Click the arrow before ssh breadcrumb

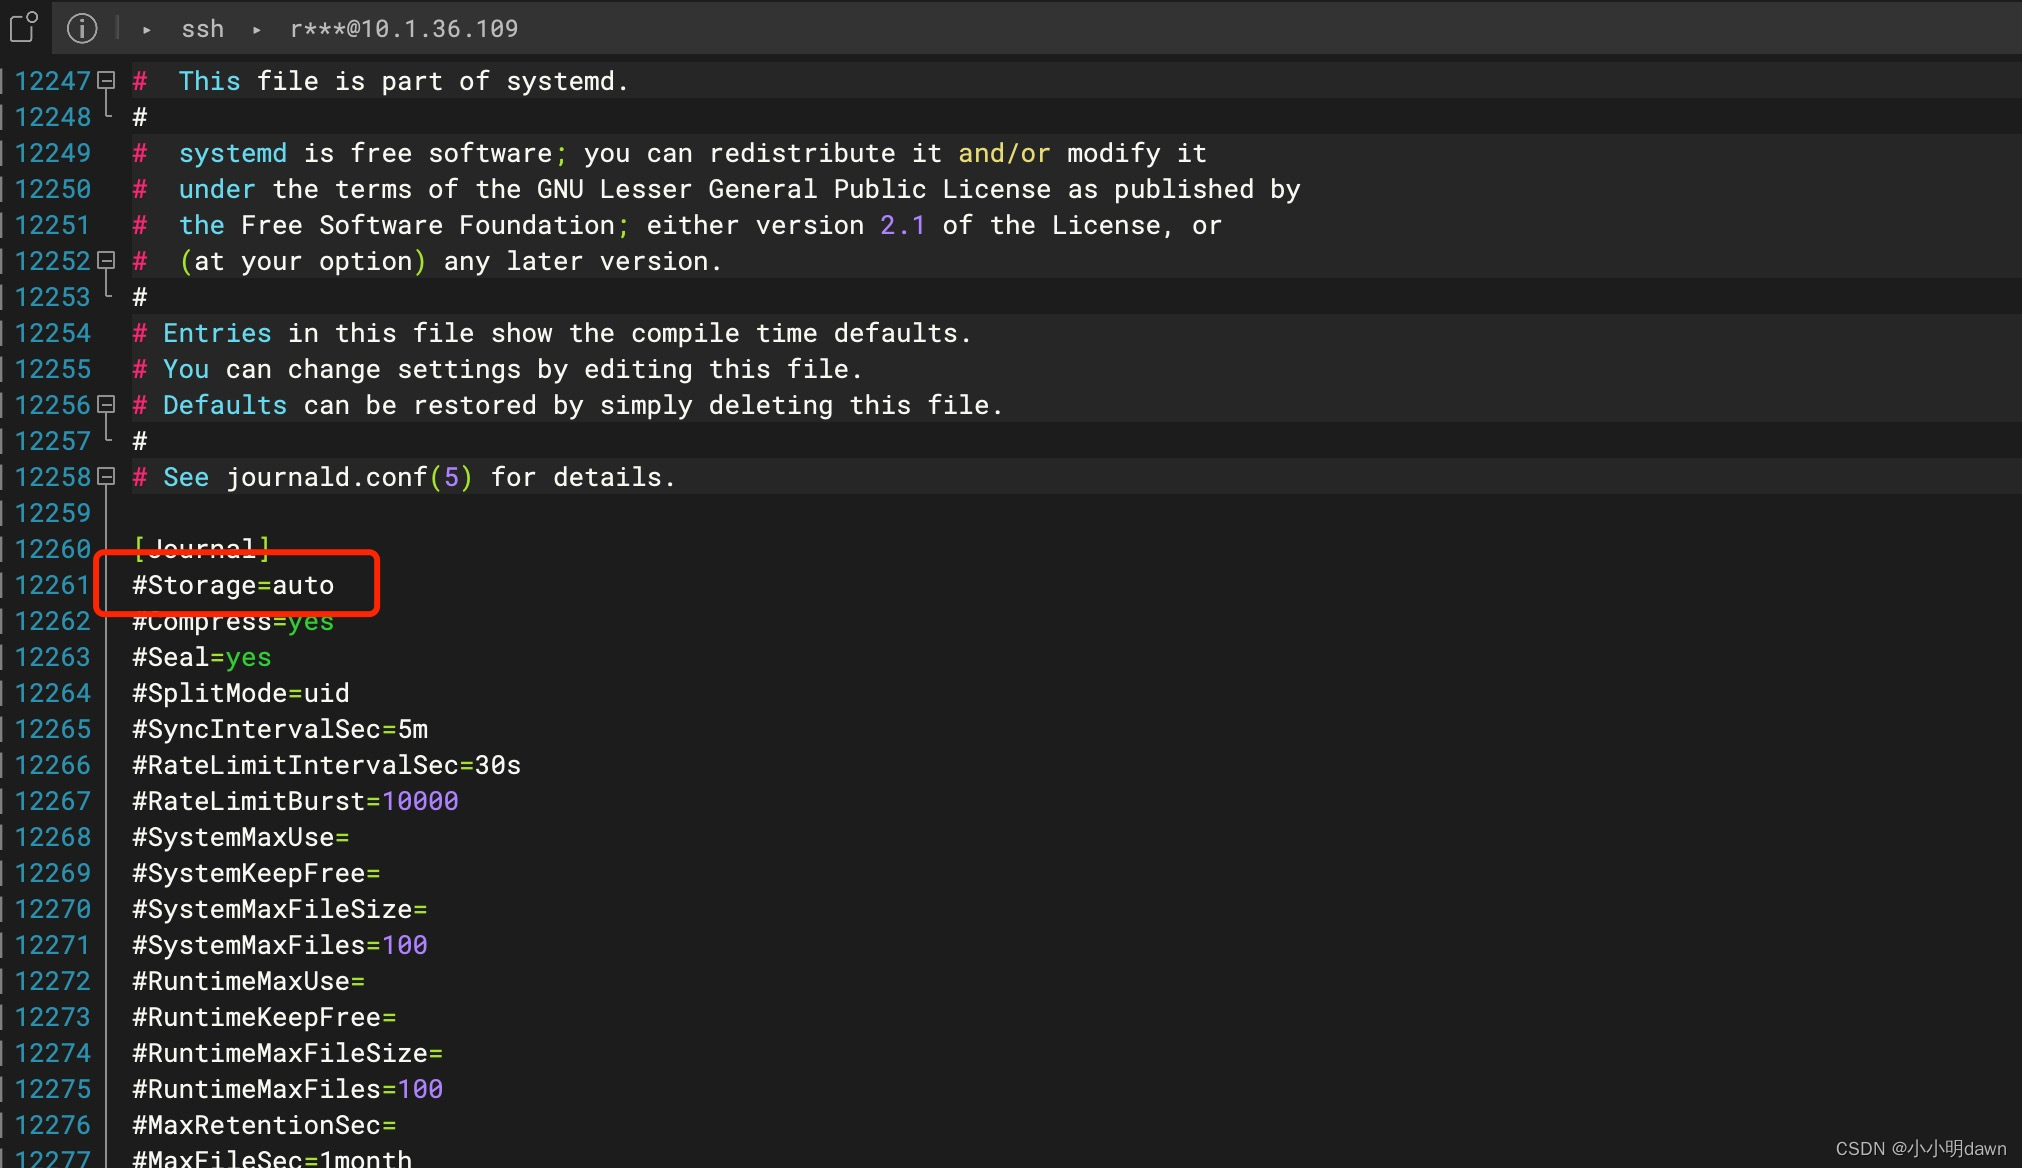tap(147, 30)
